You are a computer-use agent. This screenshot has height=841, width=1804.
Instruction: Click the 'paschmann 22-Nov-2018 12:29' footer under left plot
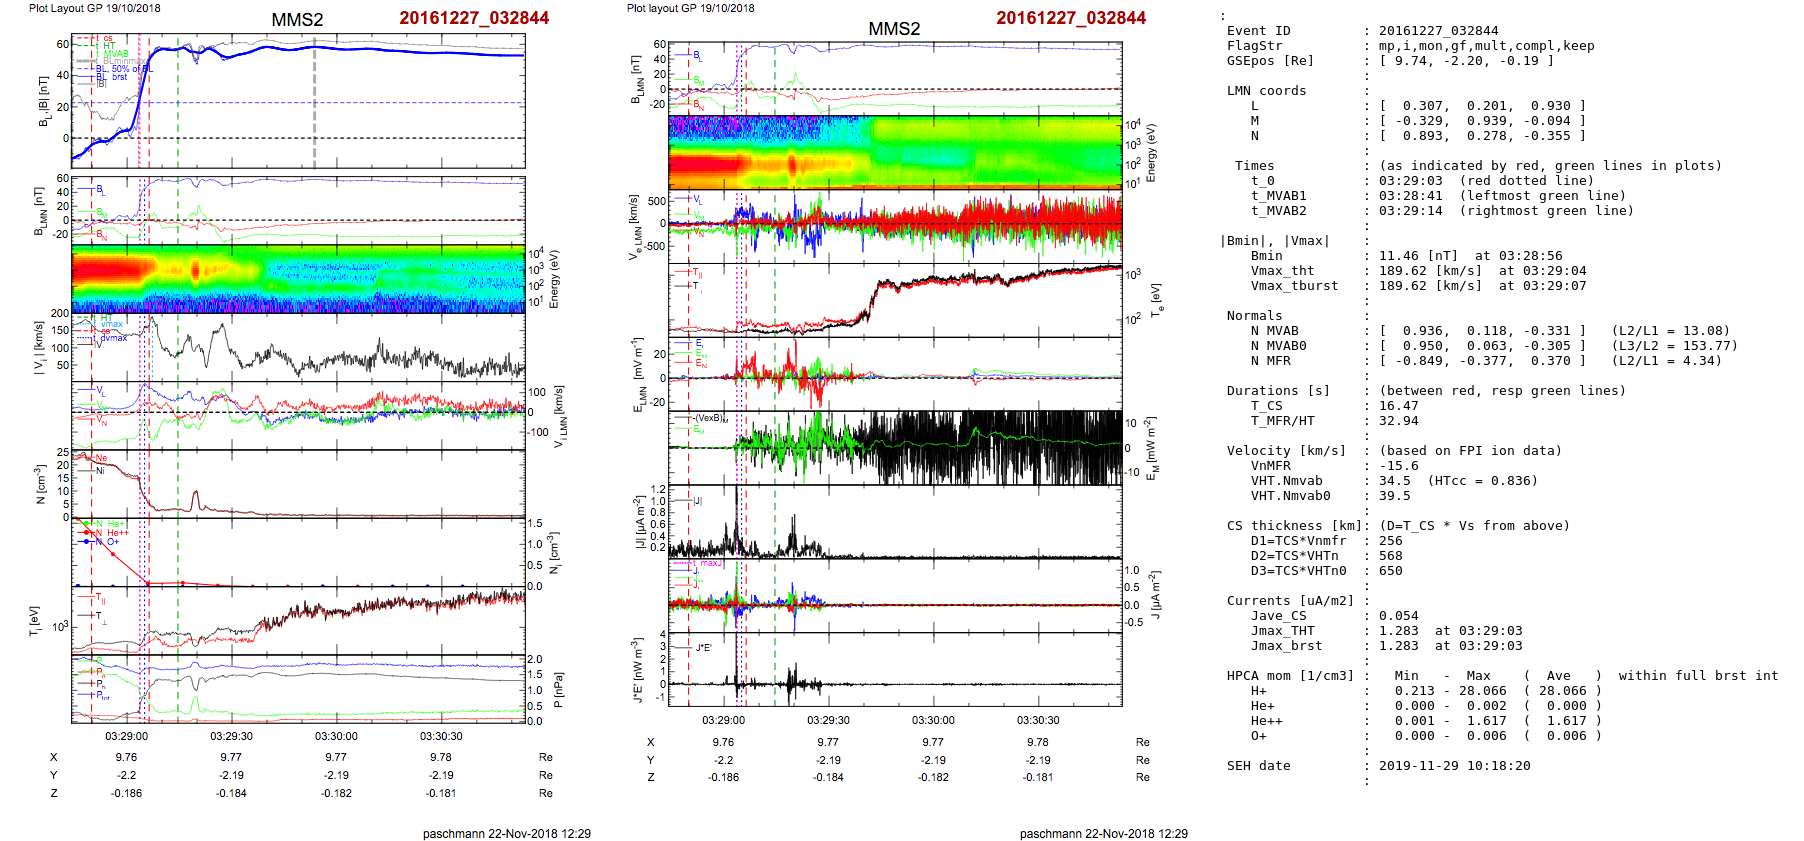[x=506, y=833]
